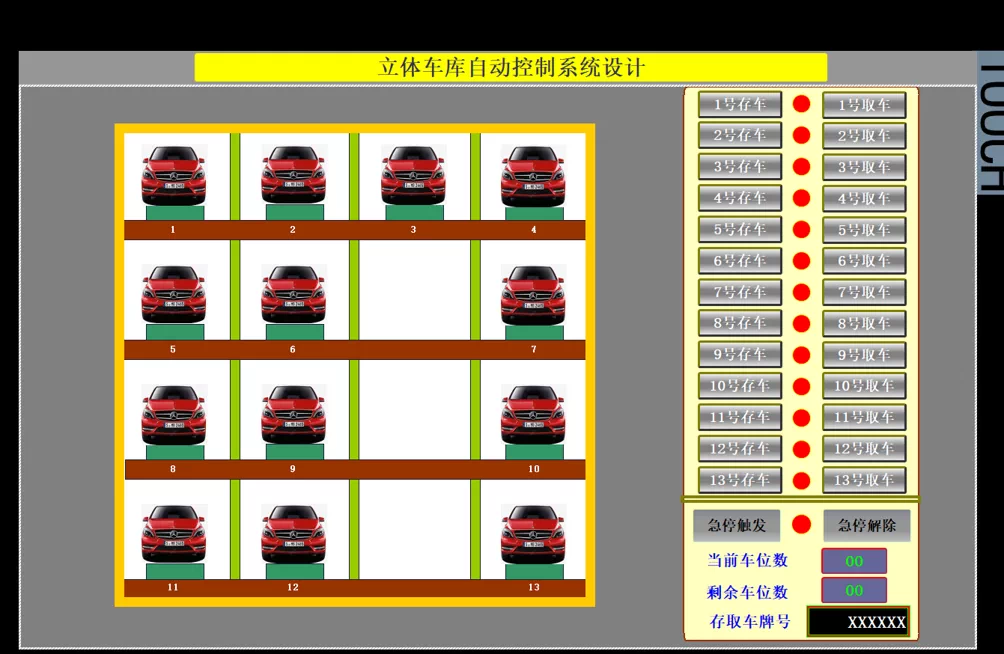The image size is (1004, 654).
Task: Click the 10号存车 button
Action: pos(740,386)
